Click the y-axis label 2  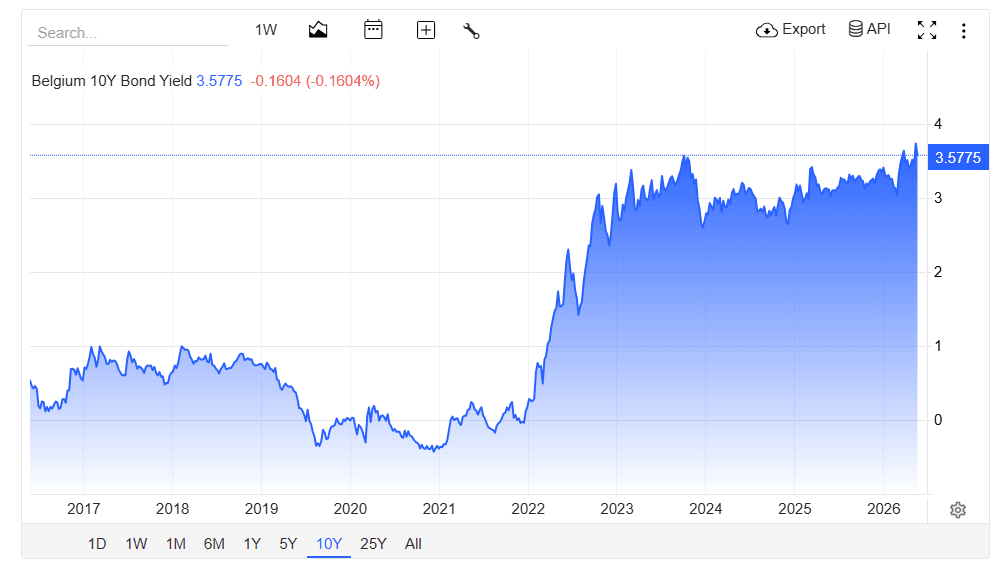tap(938, 272)
